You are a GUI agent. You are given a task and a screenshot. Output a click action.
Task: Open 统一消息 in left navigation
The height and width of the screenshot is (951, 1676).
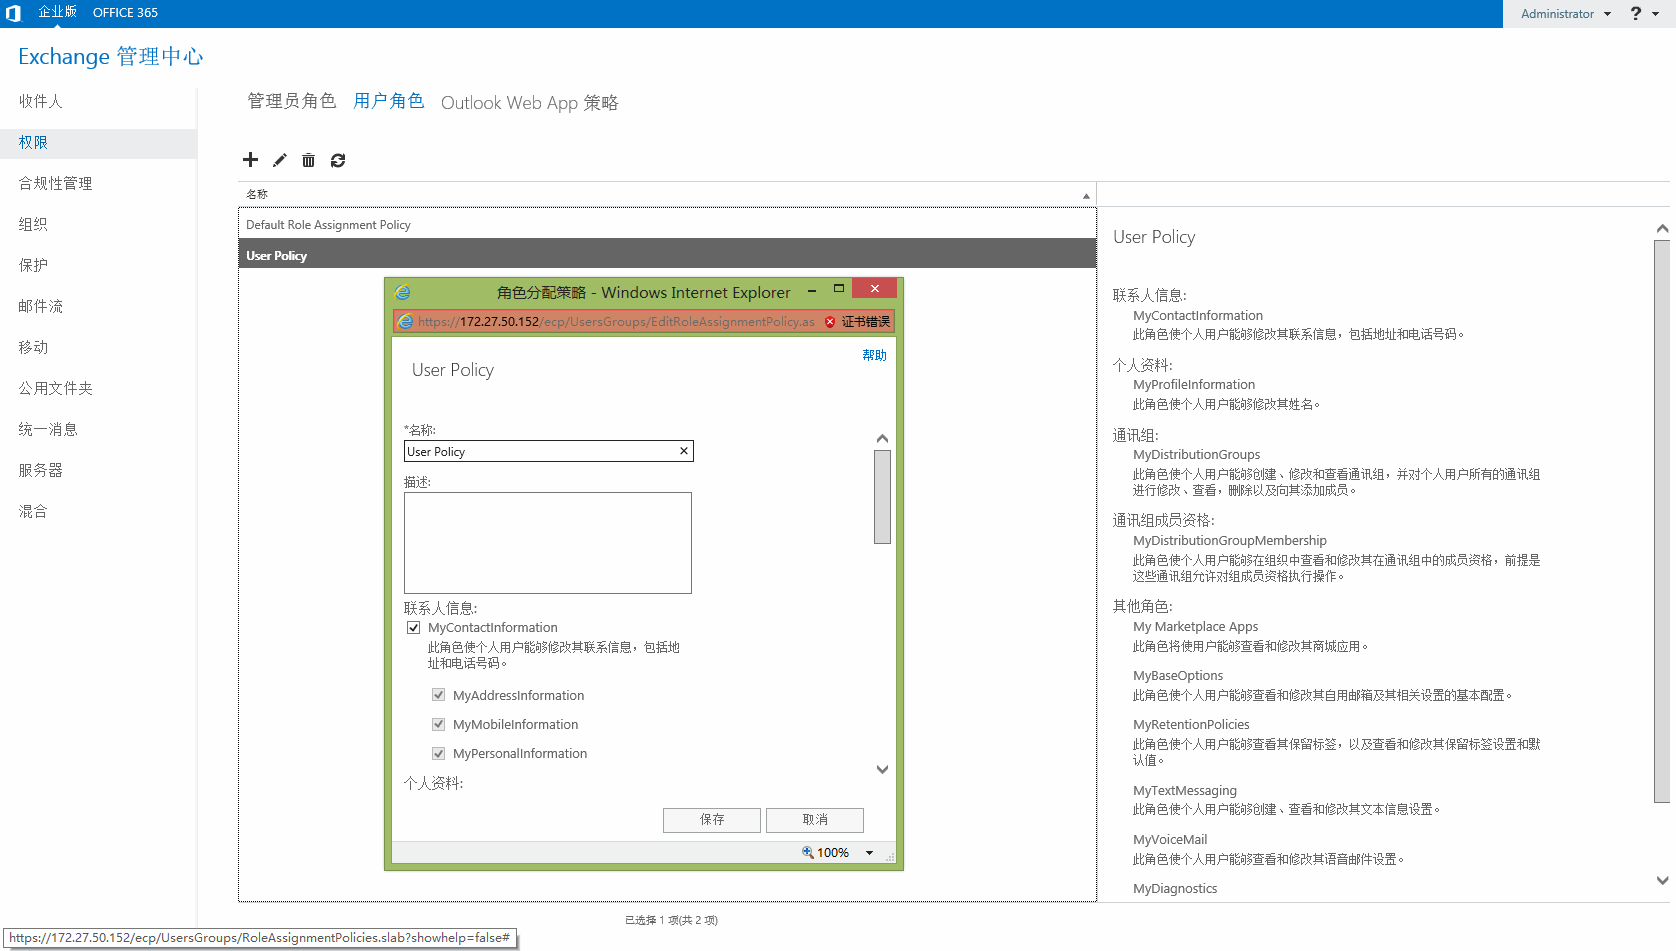48,429
